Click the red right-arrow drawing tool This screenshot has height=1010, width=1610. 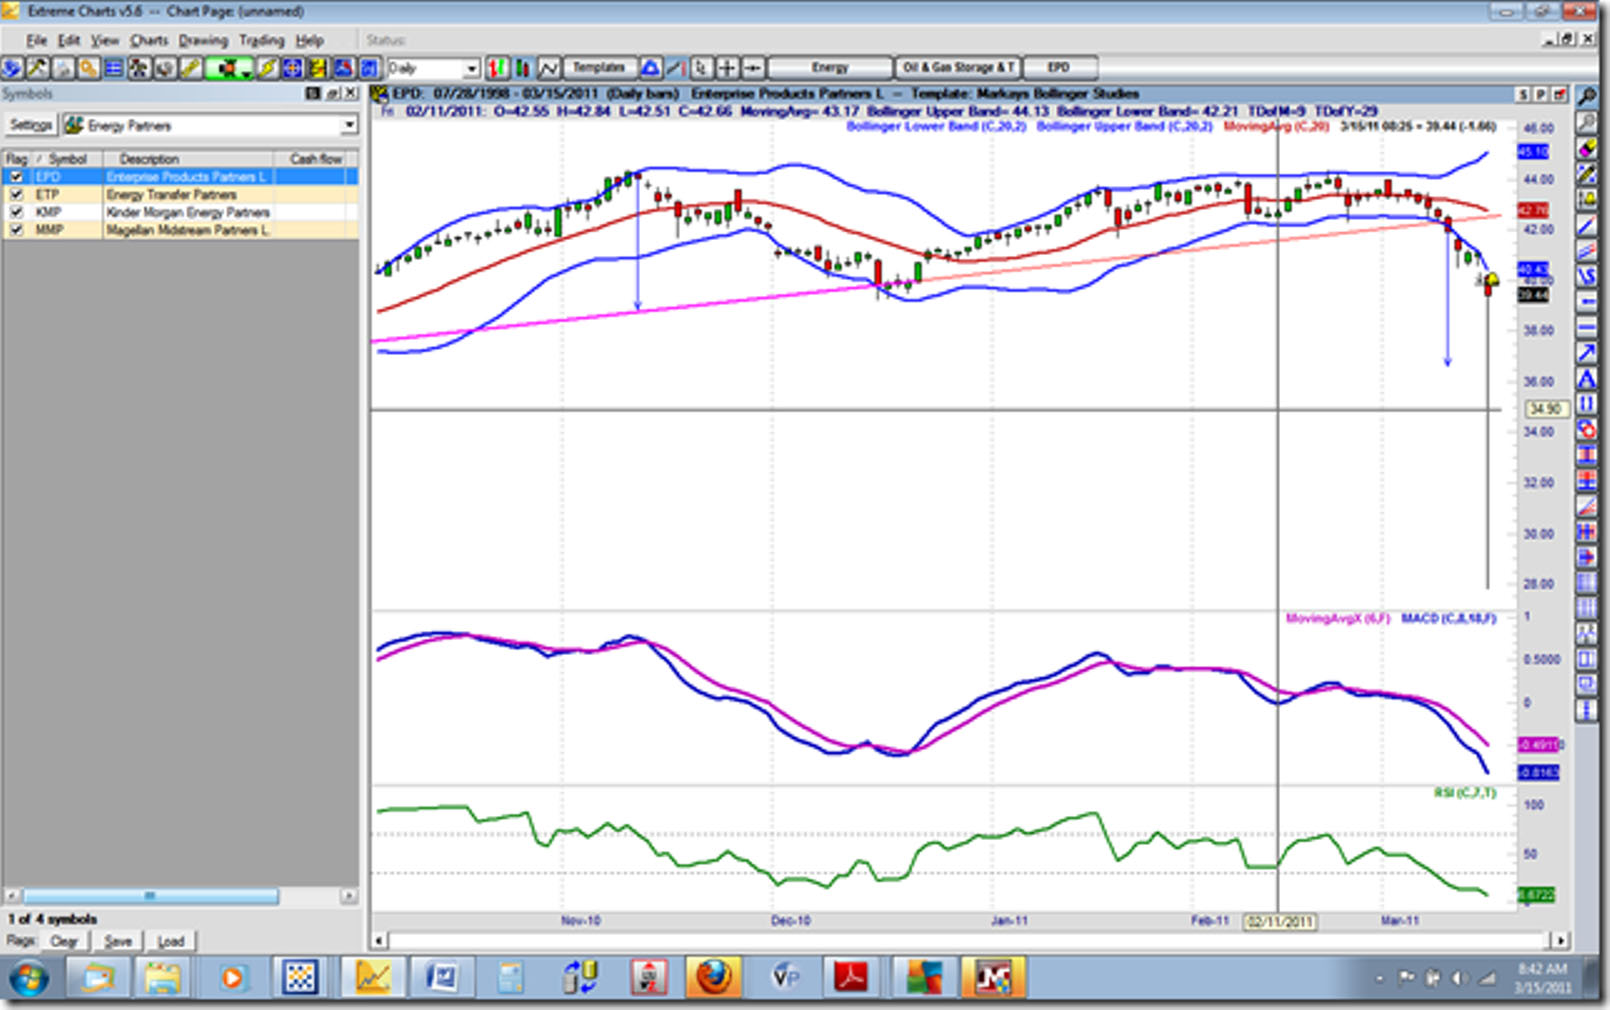pos(1586,556)
